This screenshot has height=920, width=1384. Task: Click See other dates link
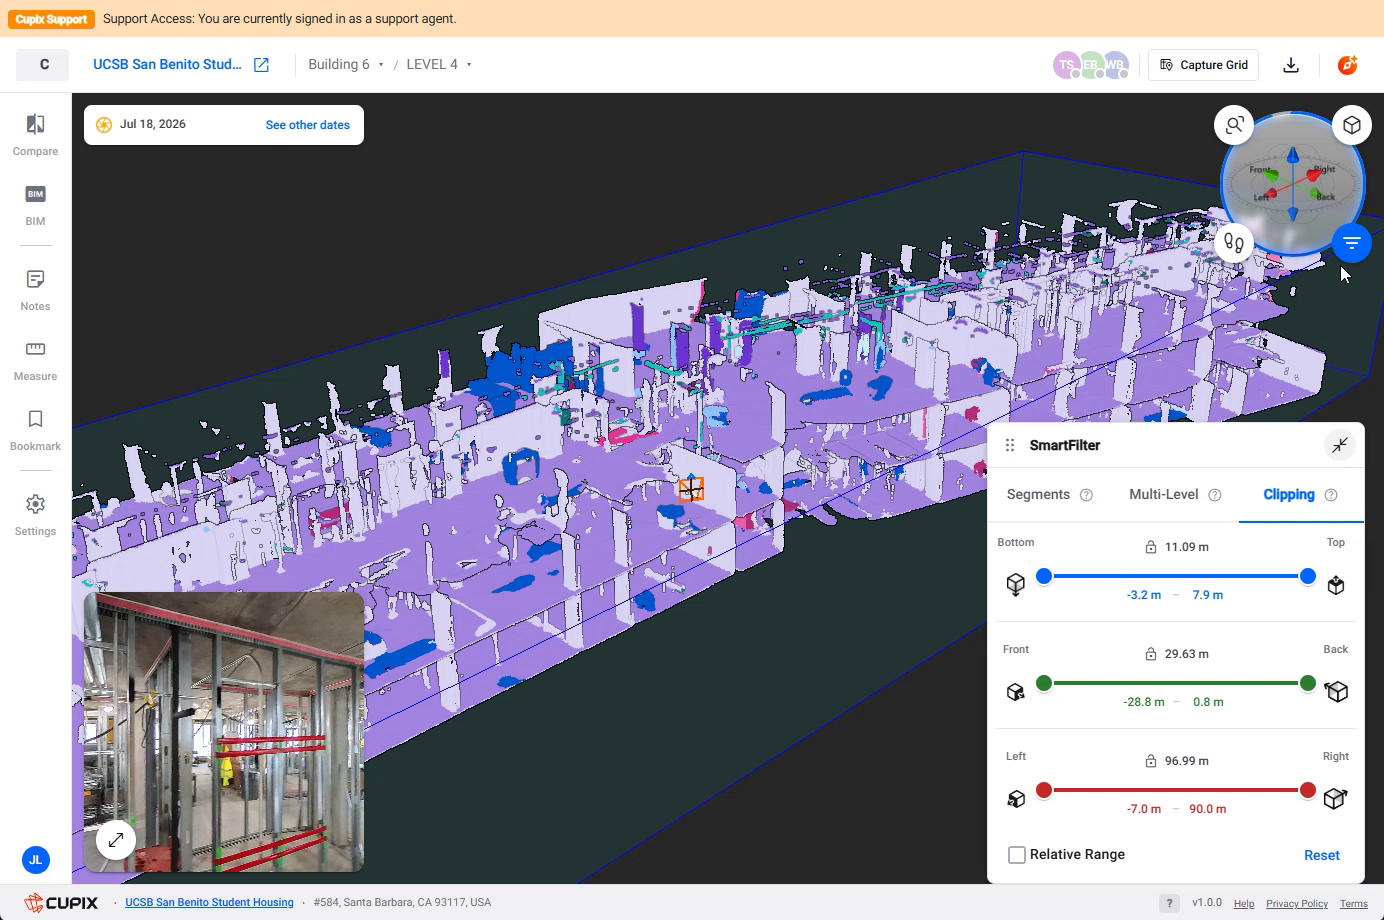(x=308, y=125)
